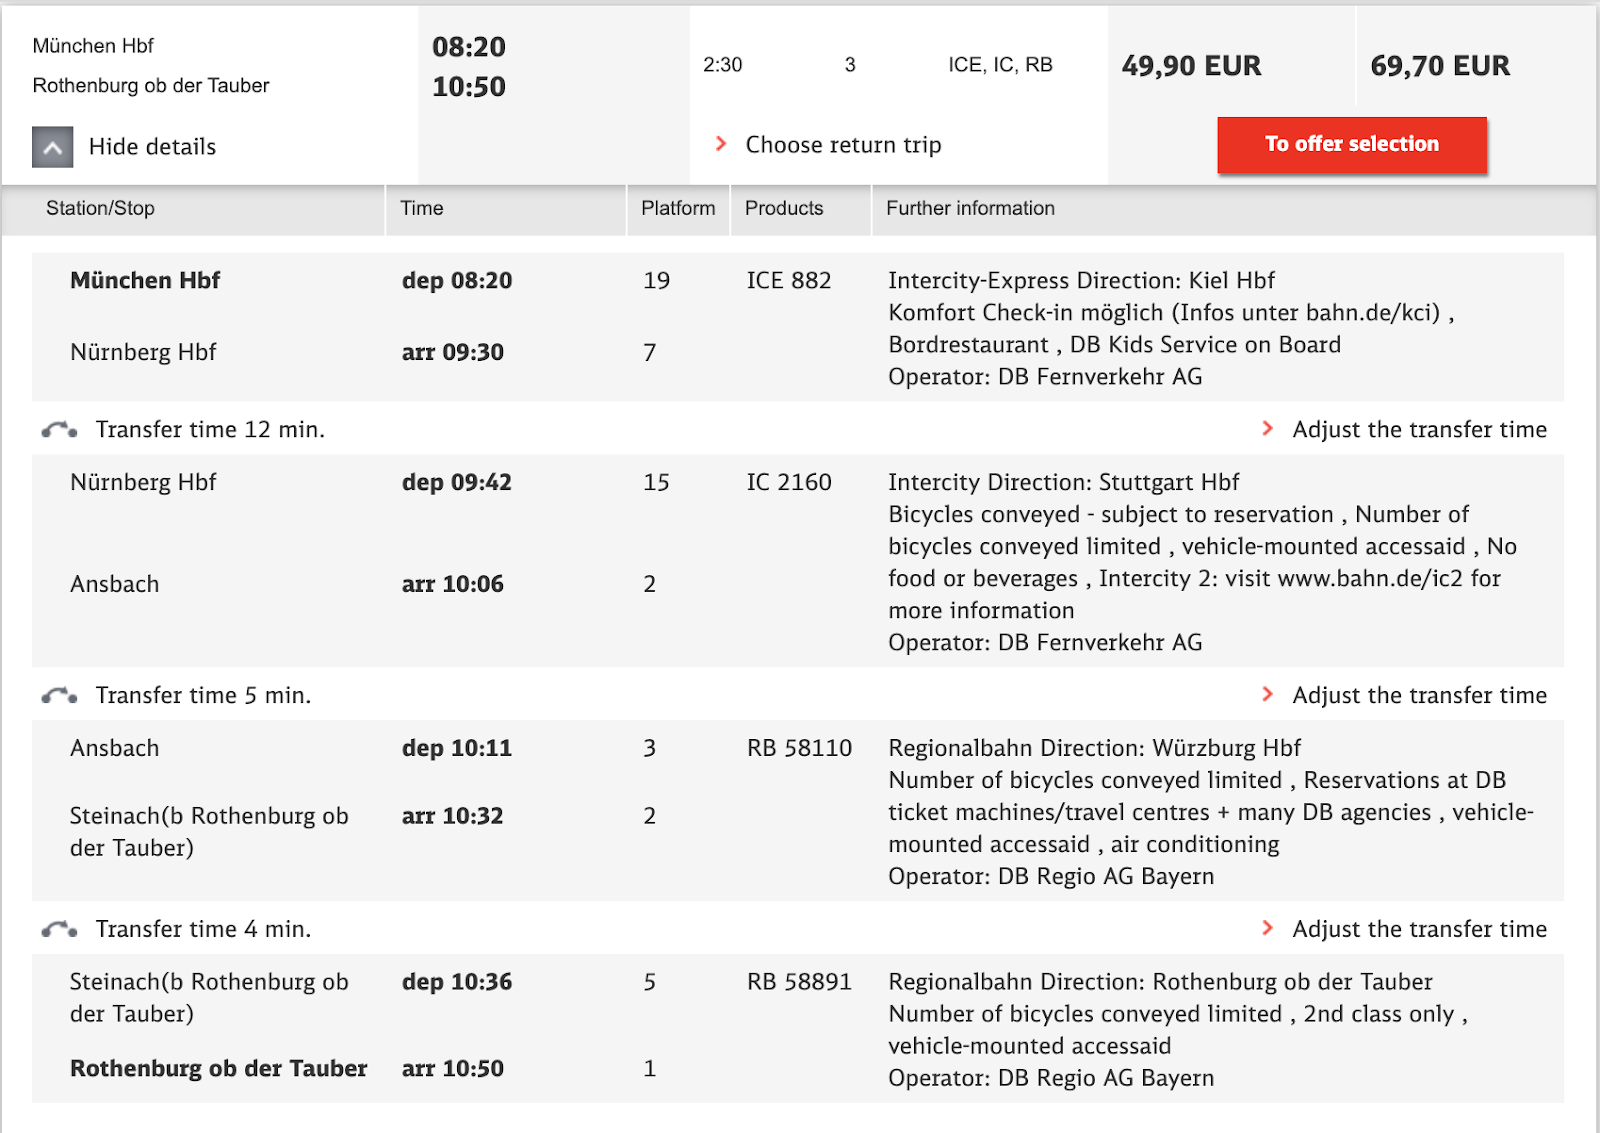Click the trip duration 2:30

(722, 65)
